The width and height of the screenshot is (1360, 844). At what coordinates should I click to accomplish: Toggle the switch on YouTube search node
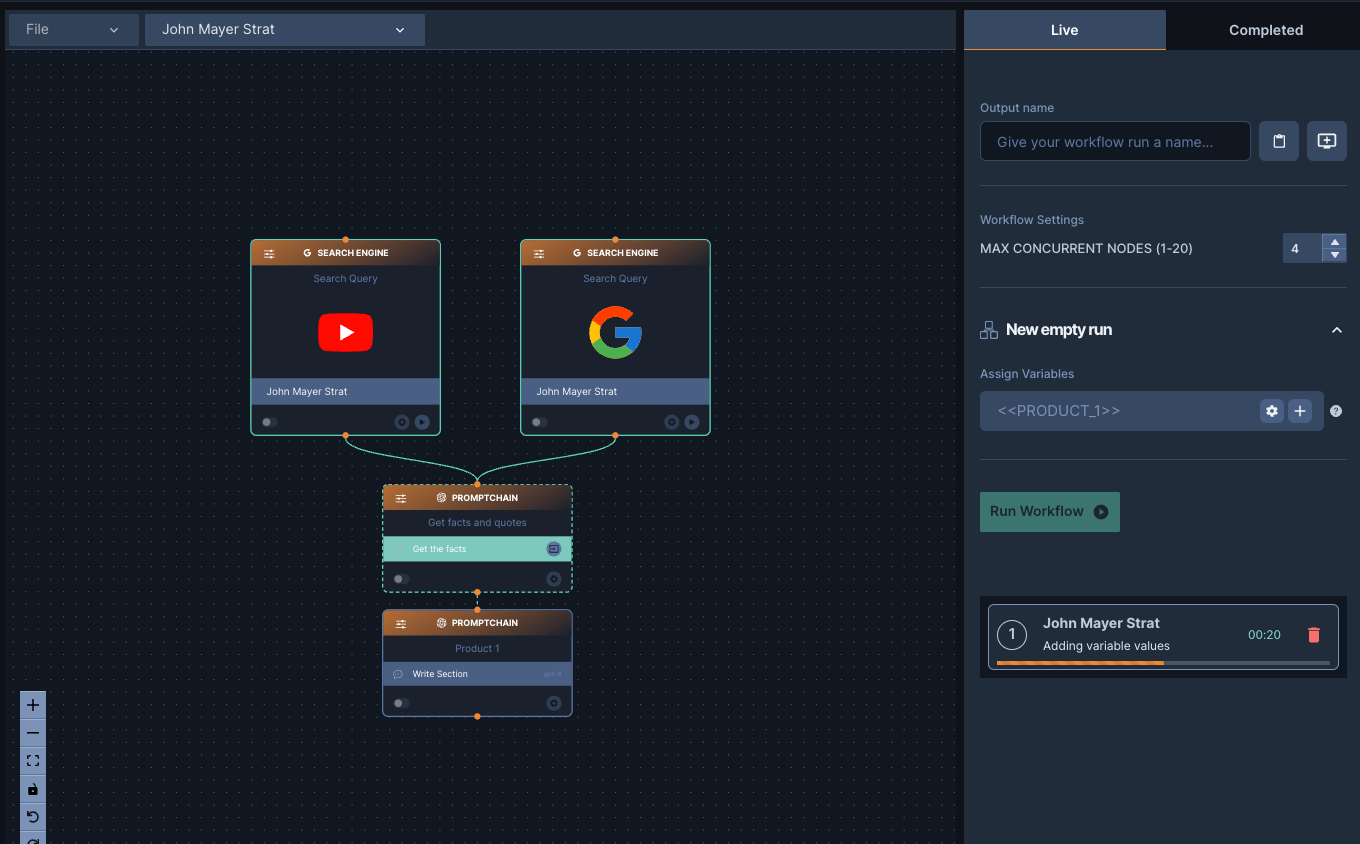click(x=270, y=422)
